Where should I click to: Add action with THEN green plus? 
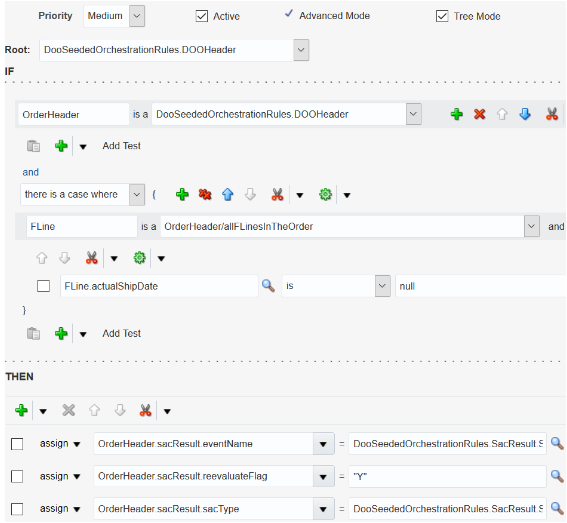[x=21, y=411]
